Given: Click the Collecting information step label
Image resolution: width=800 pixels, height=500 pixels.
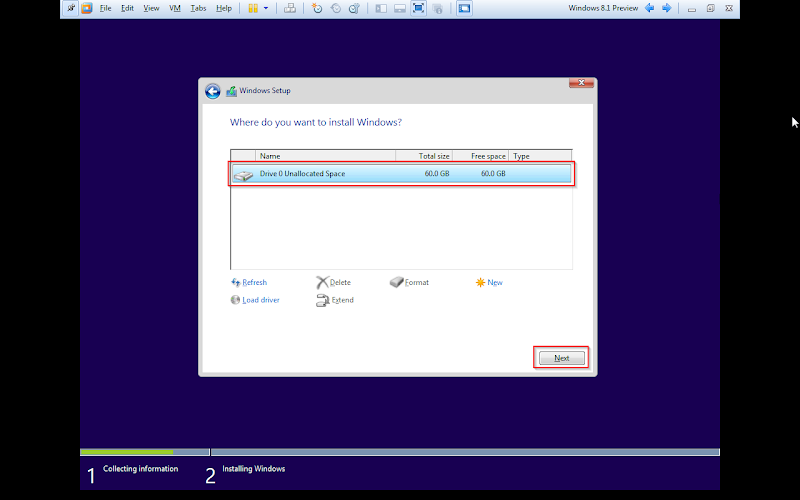Looking at the screenshot, I should click(x=140, y=468).
